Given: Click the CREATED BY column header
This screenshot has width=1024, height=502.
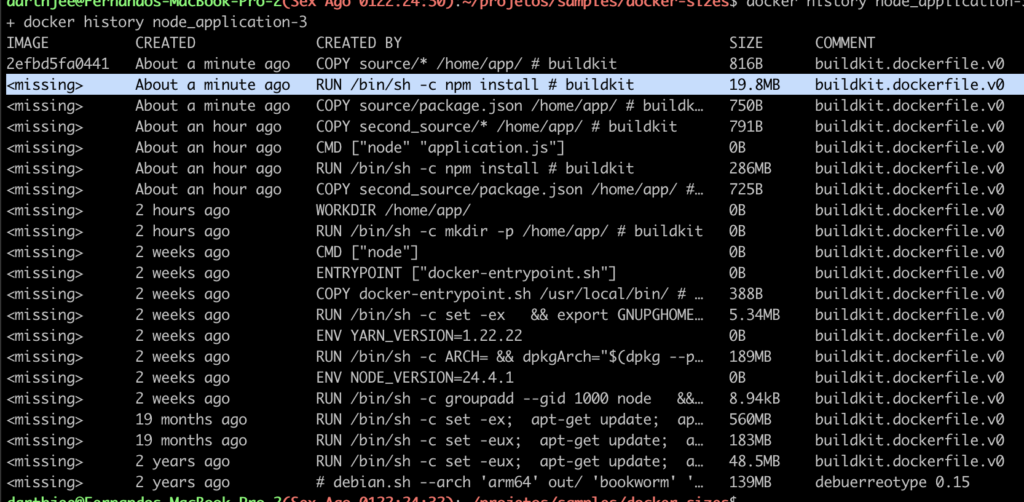Looking at the screenshot, I should click(x=359, y=43).
